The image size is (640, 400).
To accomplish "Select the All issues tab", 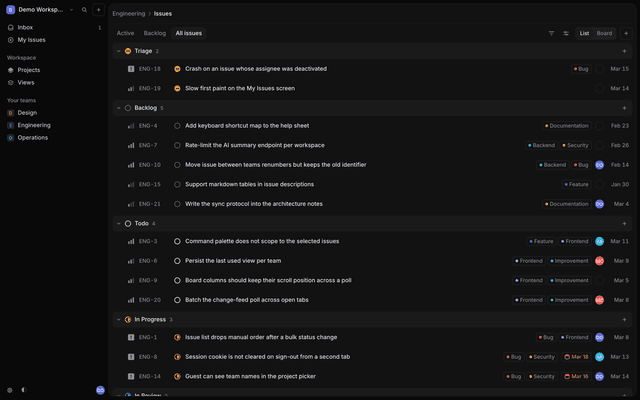I will point(189,33).
